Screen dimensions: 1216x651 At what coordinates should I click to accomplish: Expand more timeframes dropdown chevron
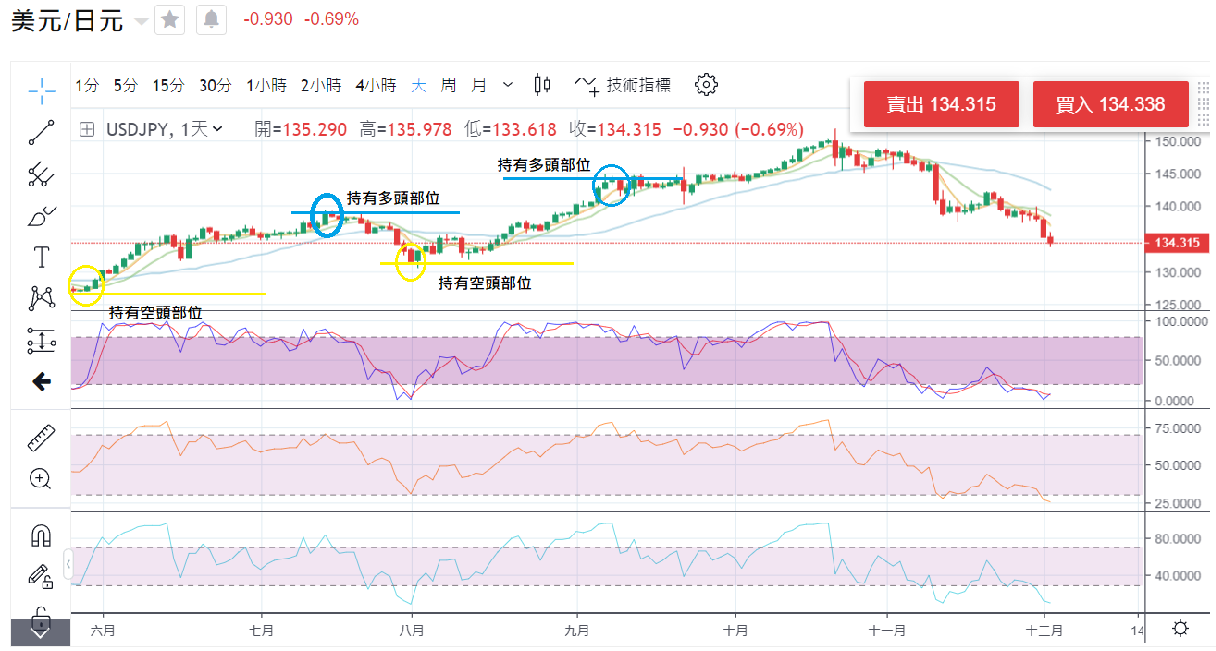(x=508, y=85)
